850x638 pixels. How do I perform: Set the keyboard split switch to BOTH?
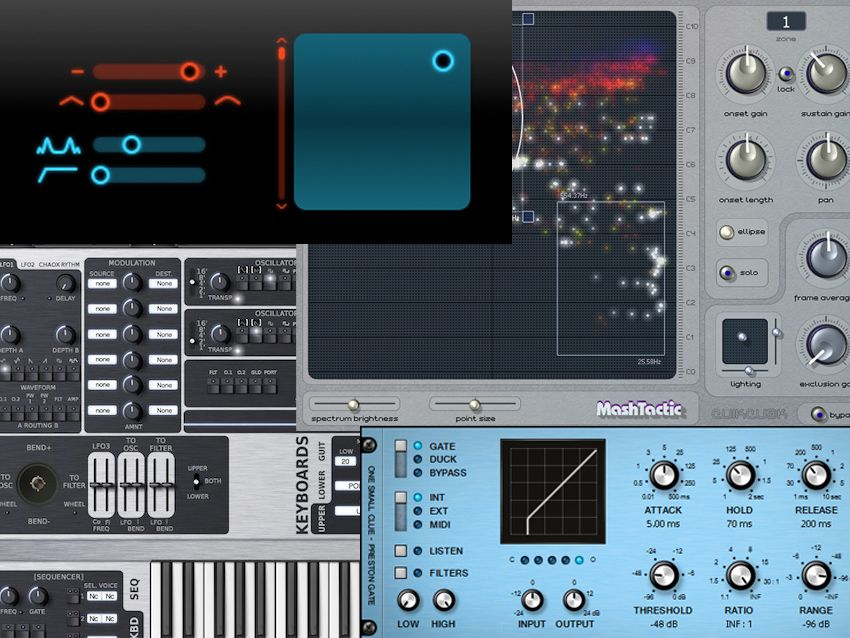click(196, 482)
